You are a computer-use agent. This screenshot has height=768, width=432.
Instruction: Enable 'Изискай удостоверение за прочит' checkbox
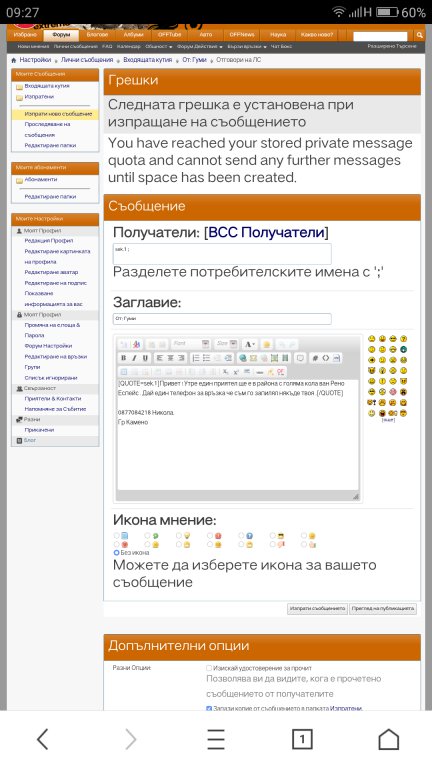(x=209, y=668)
